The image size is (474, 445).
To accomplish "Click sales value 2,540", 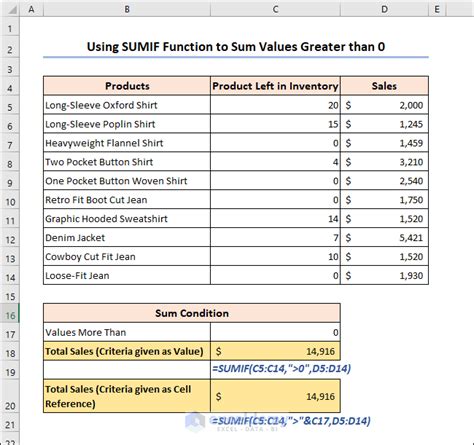I will coord(384,181).
